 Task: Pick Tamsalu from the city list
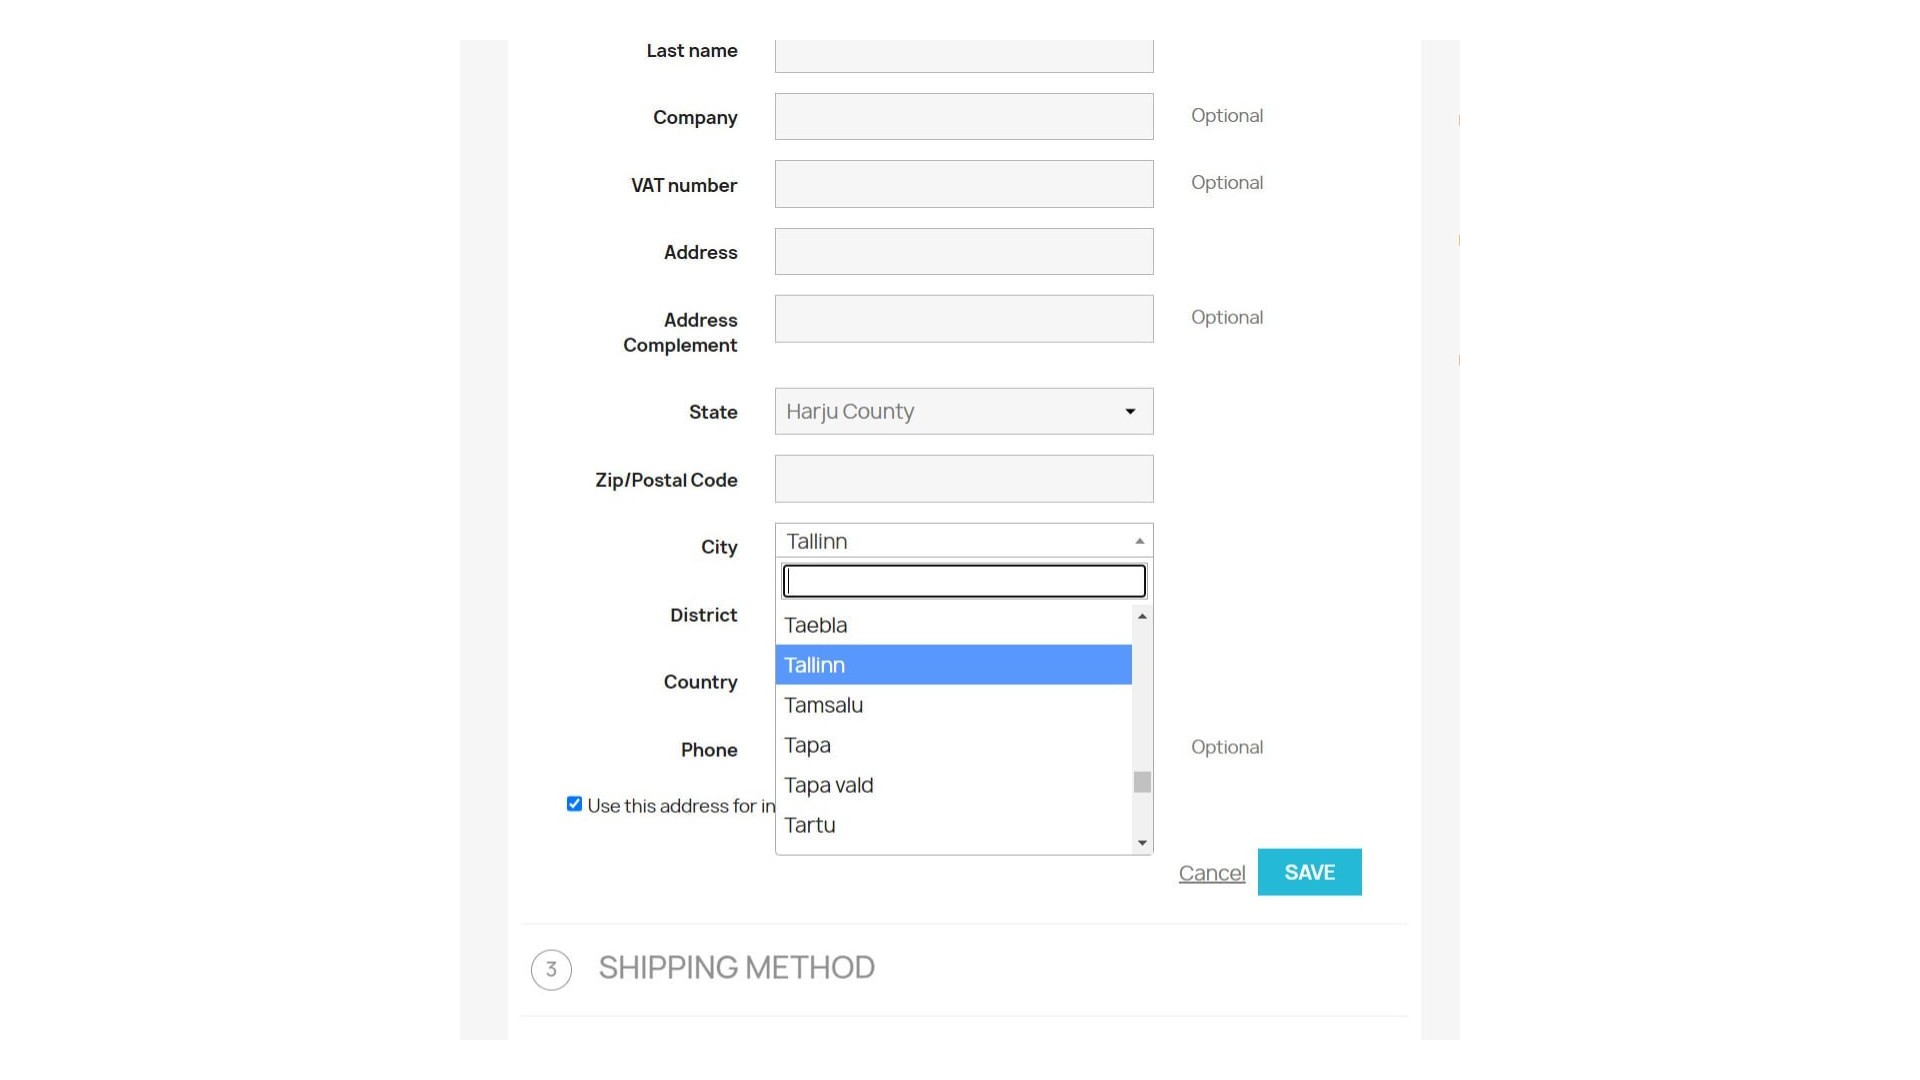pos(953,705)
